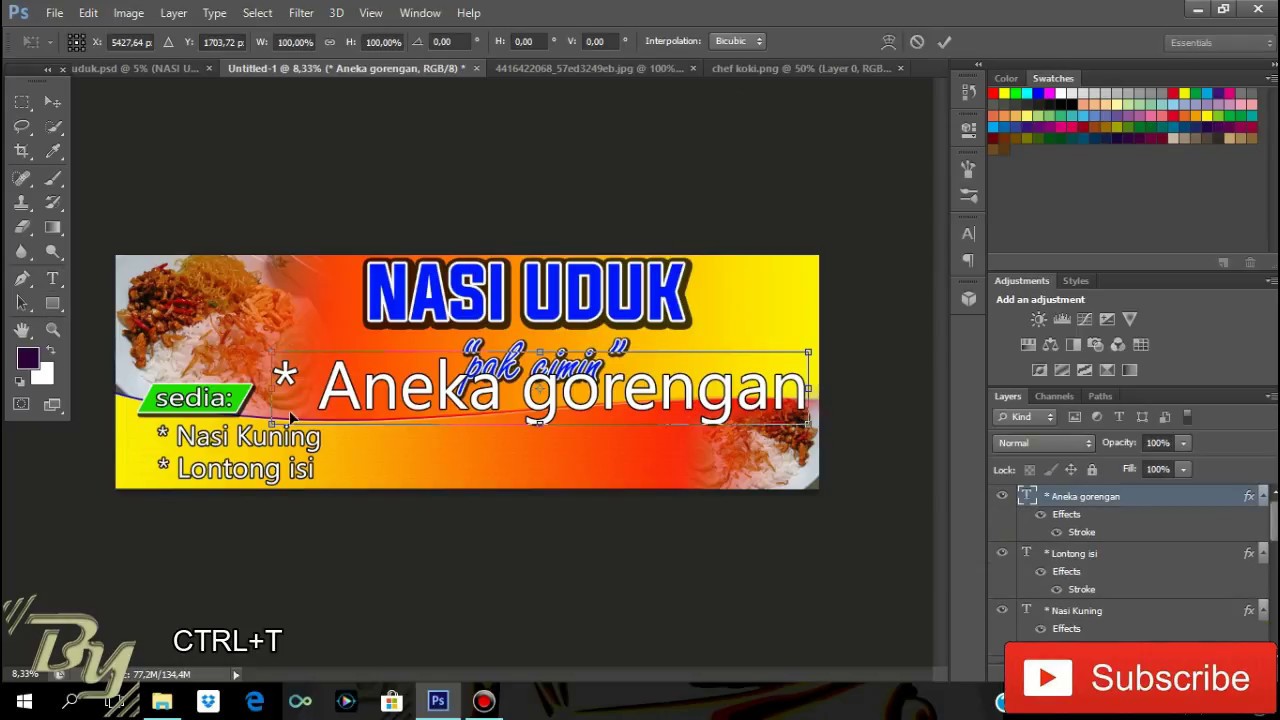This screenshot has width=1280, height=720.
Task: Select the Spot Healing Brush tool
Action: click(x=22, y=178)
